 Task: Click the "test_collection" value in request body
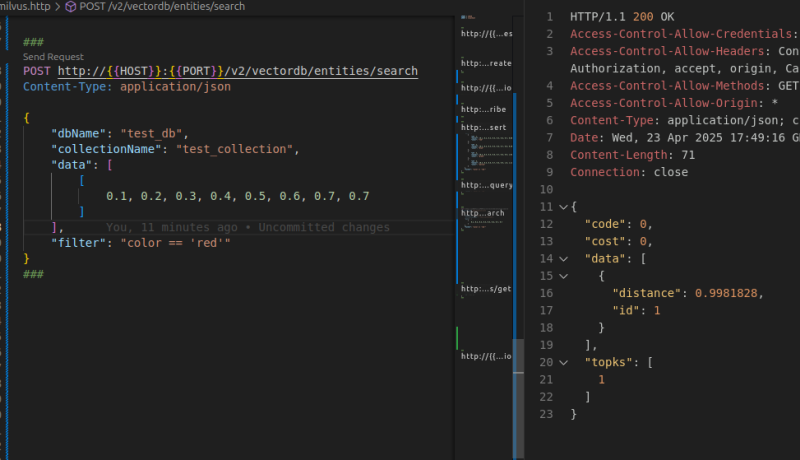[x=237, y=149]
